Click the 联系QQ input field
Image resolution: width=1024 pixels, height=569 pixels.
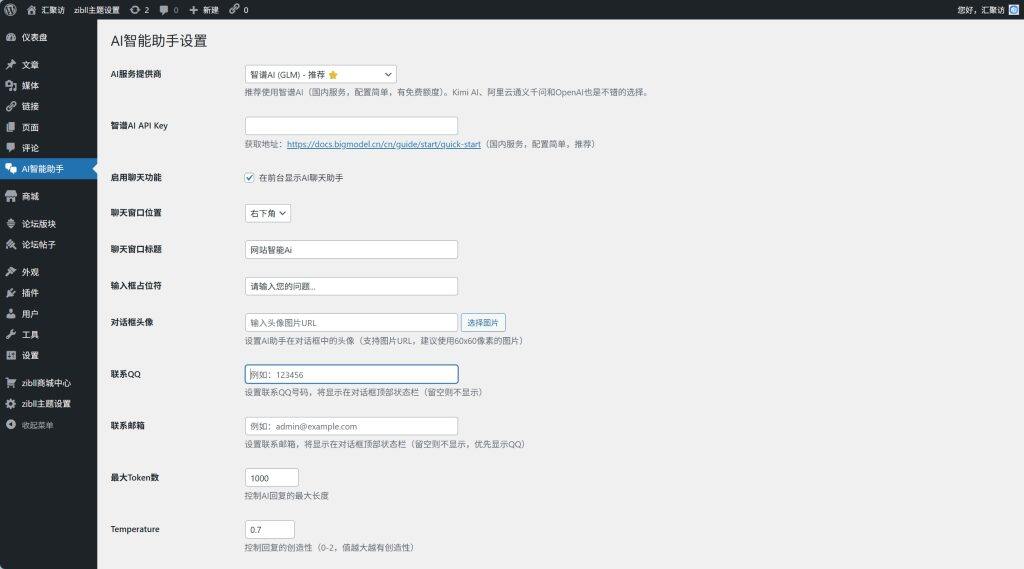tap(351, 374)
